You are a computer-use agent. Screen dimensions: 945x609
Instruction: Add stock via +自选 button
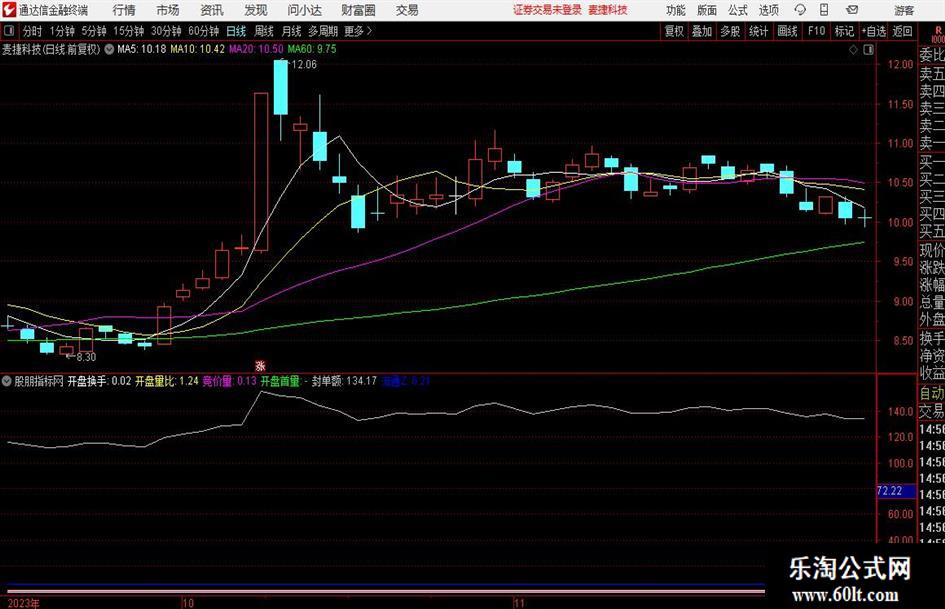[x=873, y=31]
